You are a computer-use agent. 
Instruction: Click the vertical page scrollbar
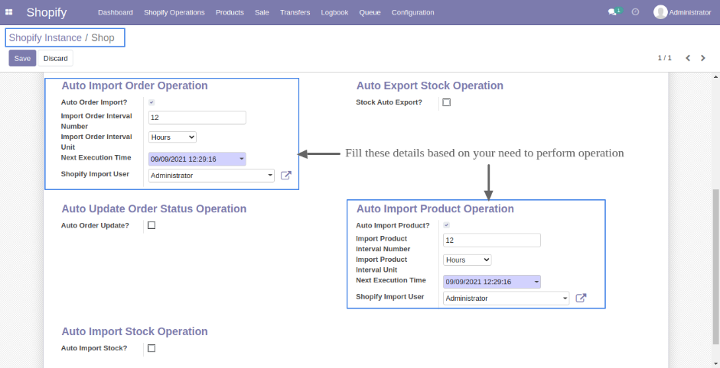click(x=716, y=266)
